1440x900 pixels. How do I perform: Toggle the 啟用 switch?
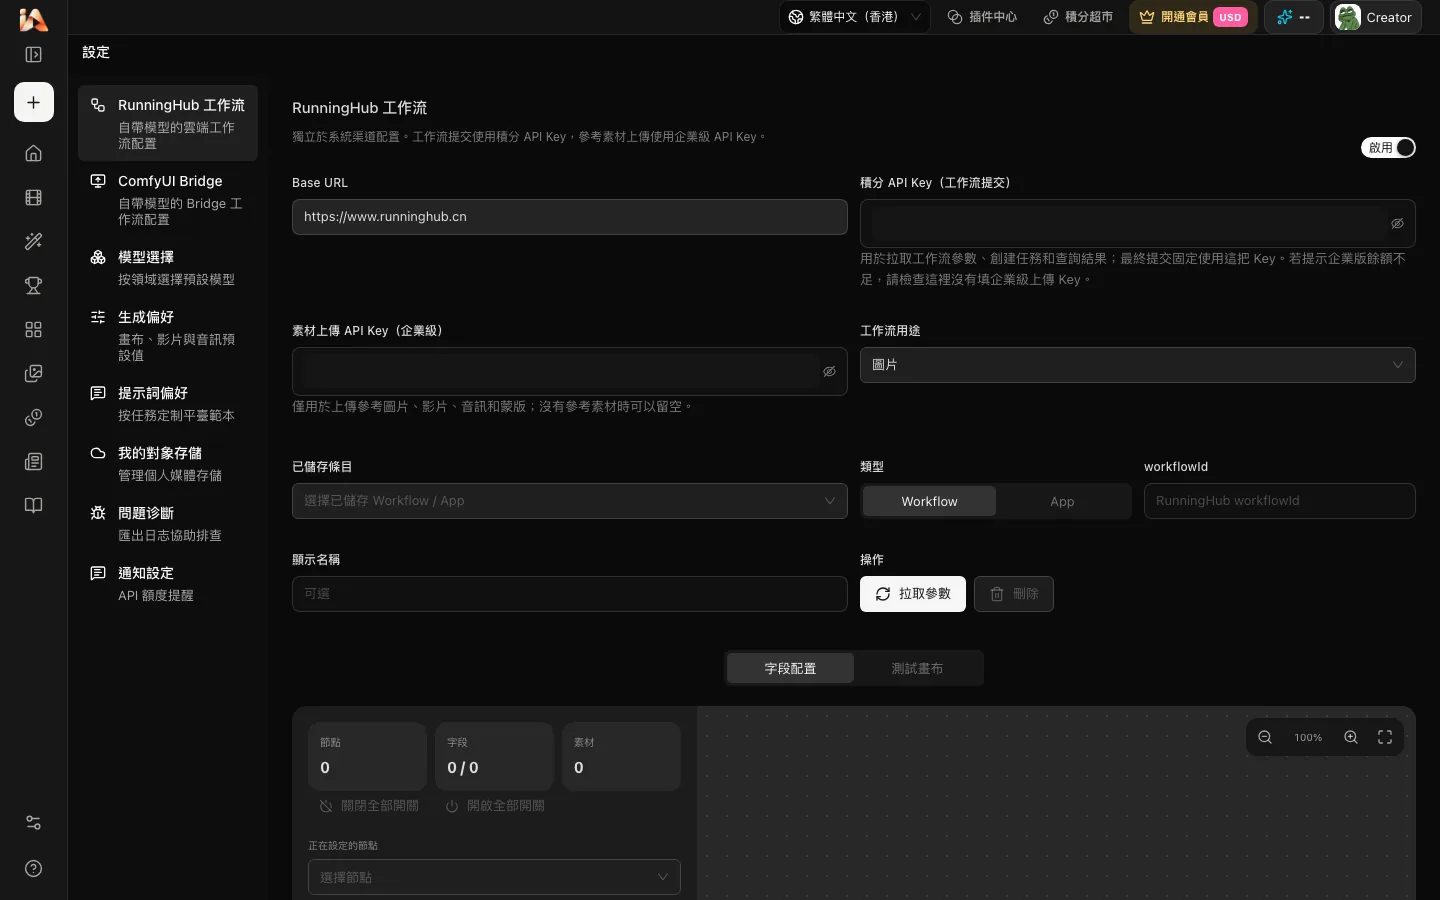(x=1388, y=147)
